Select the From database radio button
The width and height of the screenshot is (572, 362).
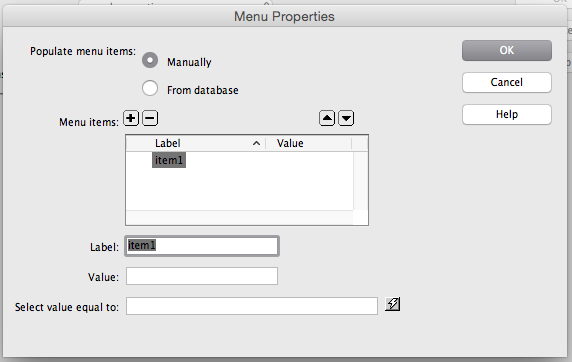click(x=150, y=88)
